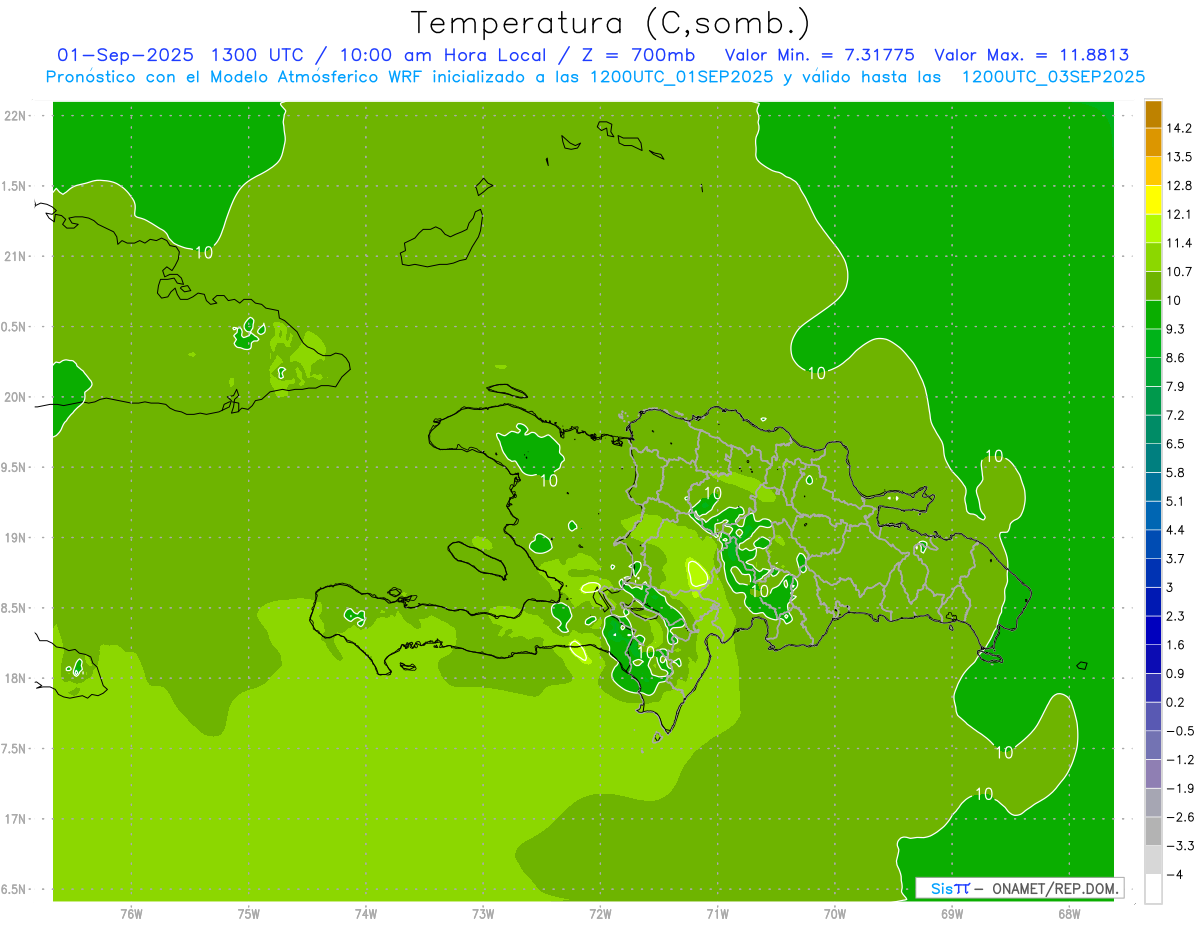Click the "-2.6" color bar value

[x=1180, y=816]
